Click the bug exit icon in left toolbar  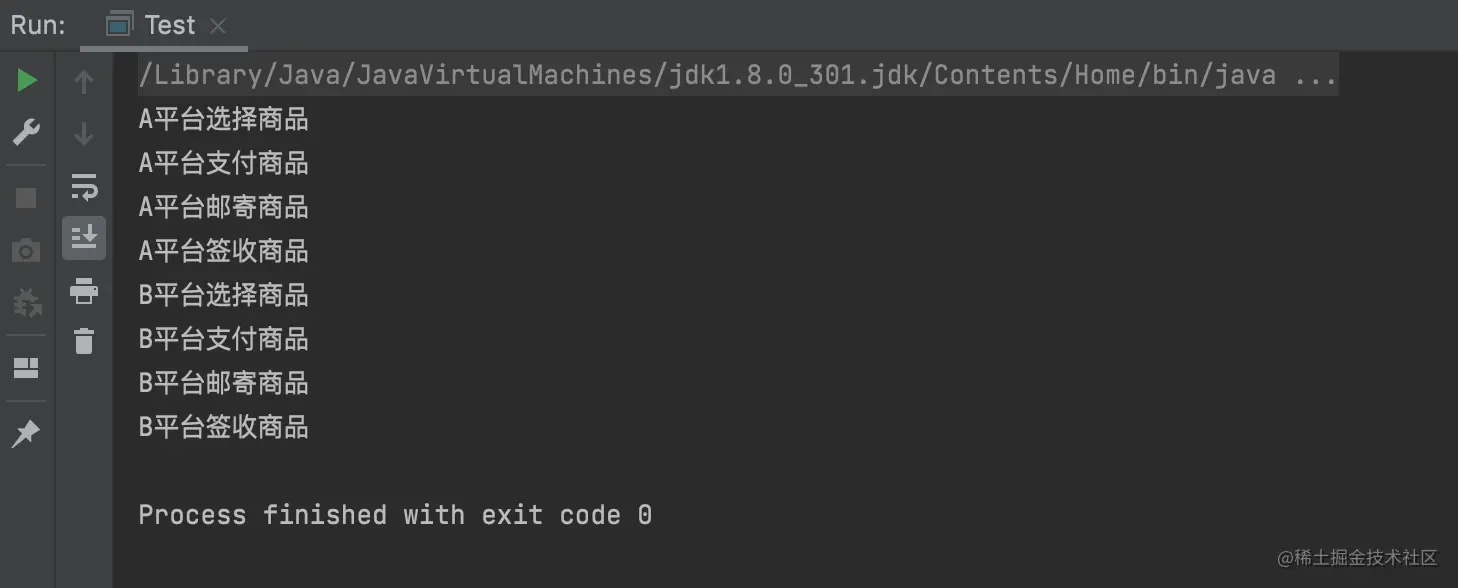tap(26, 301)
